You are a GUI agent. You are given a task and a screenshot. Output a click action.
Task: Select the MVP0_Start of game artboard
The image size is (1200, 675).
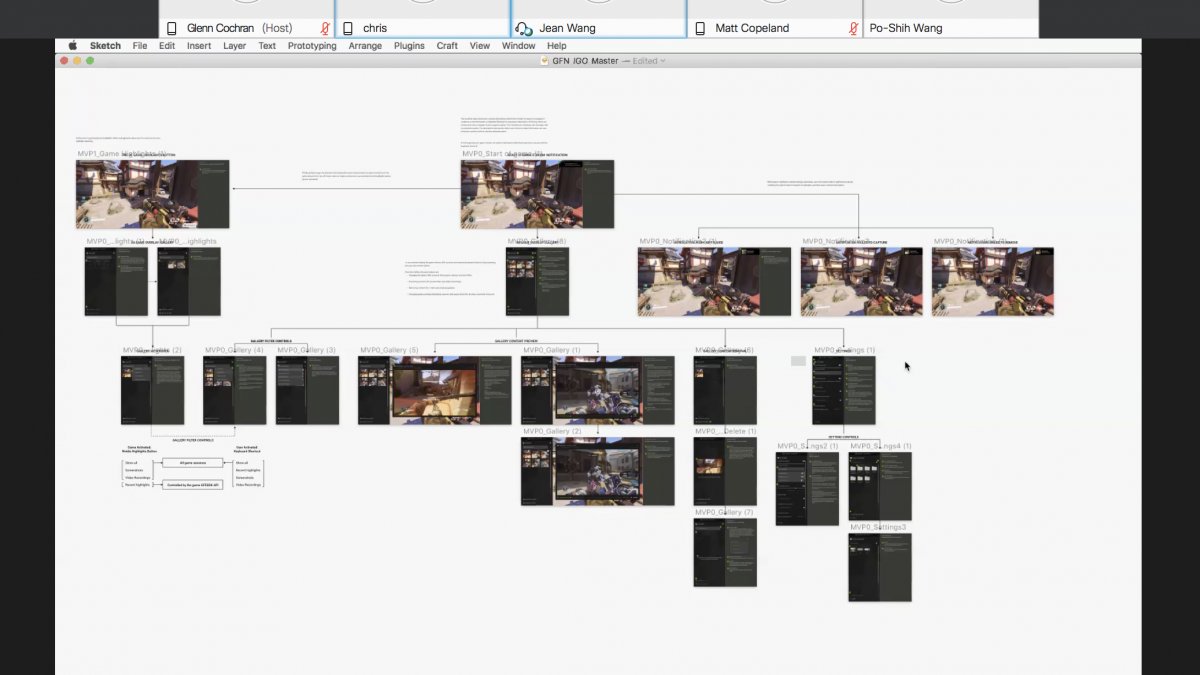(537, 194)
